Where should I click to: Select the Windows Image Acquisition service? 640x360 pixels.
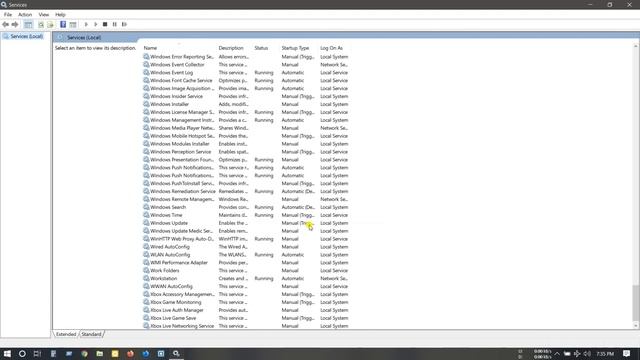[x=246, y=89]
